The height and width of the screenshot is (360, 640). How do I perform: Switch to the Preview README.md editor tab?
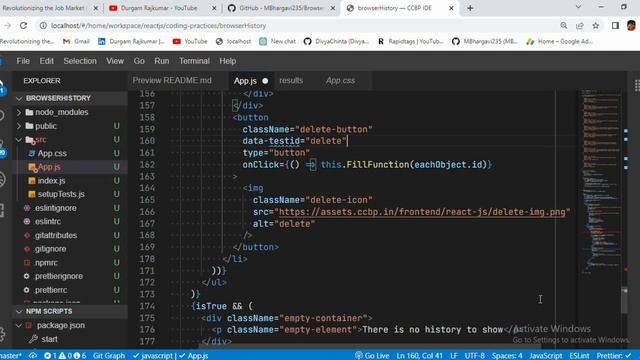172,80
